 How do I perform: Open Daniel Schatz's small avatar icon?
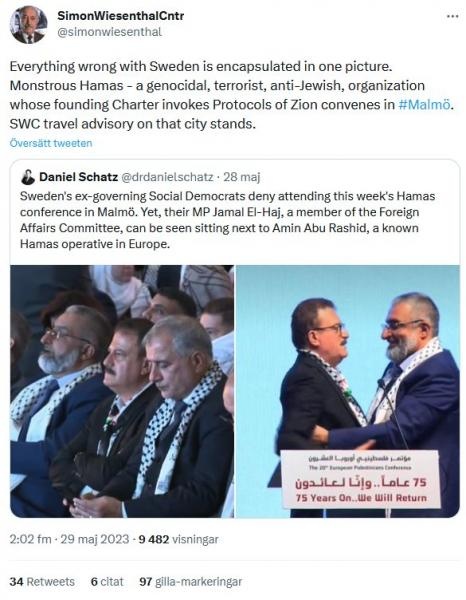tap(28, 177)
